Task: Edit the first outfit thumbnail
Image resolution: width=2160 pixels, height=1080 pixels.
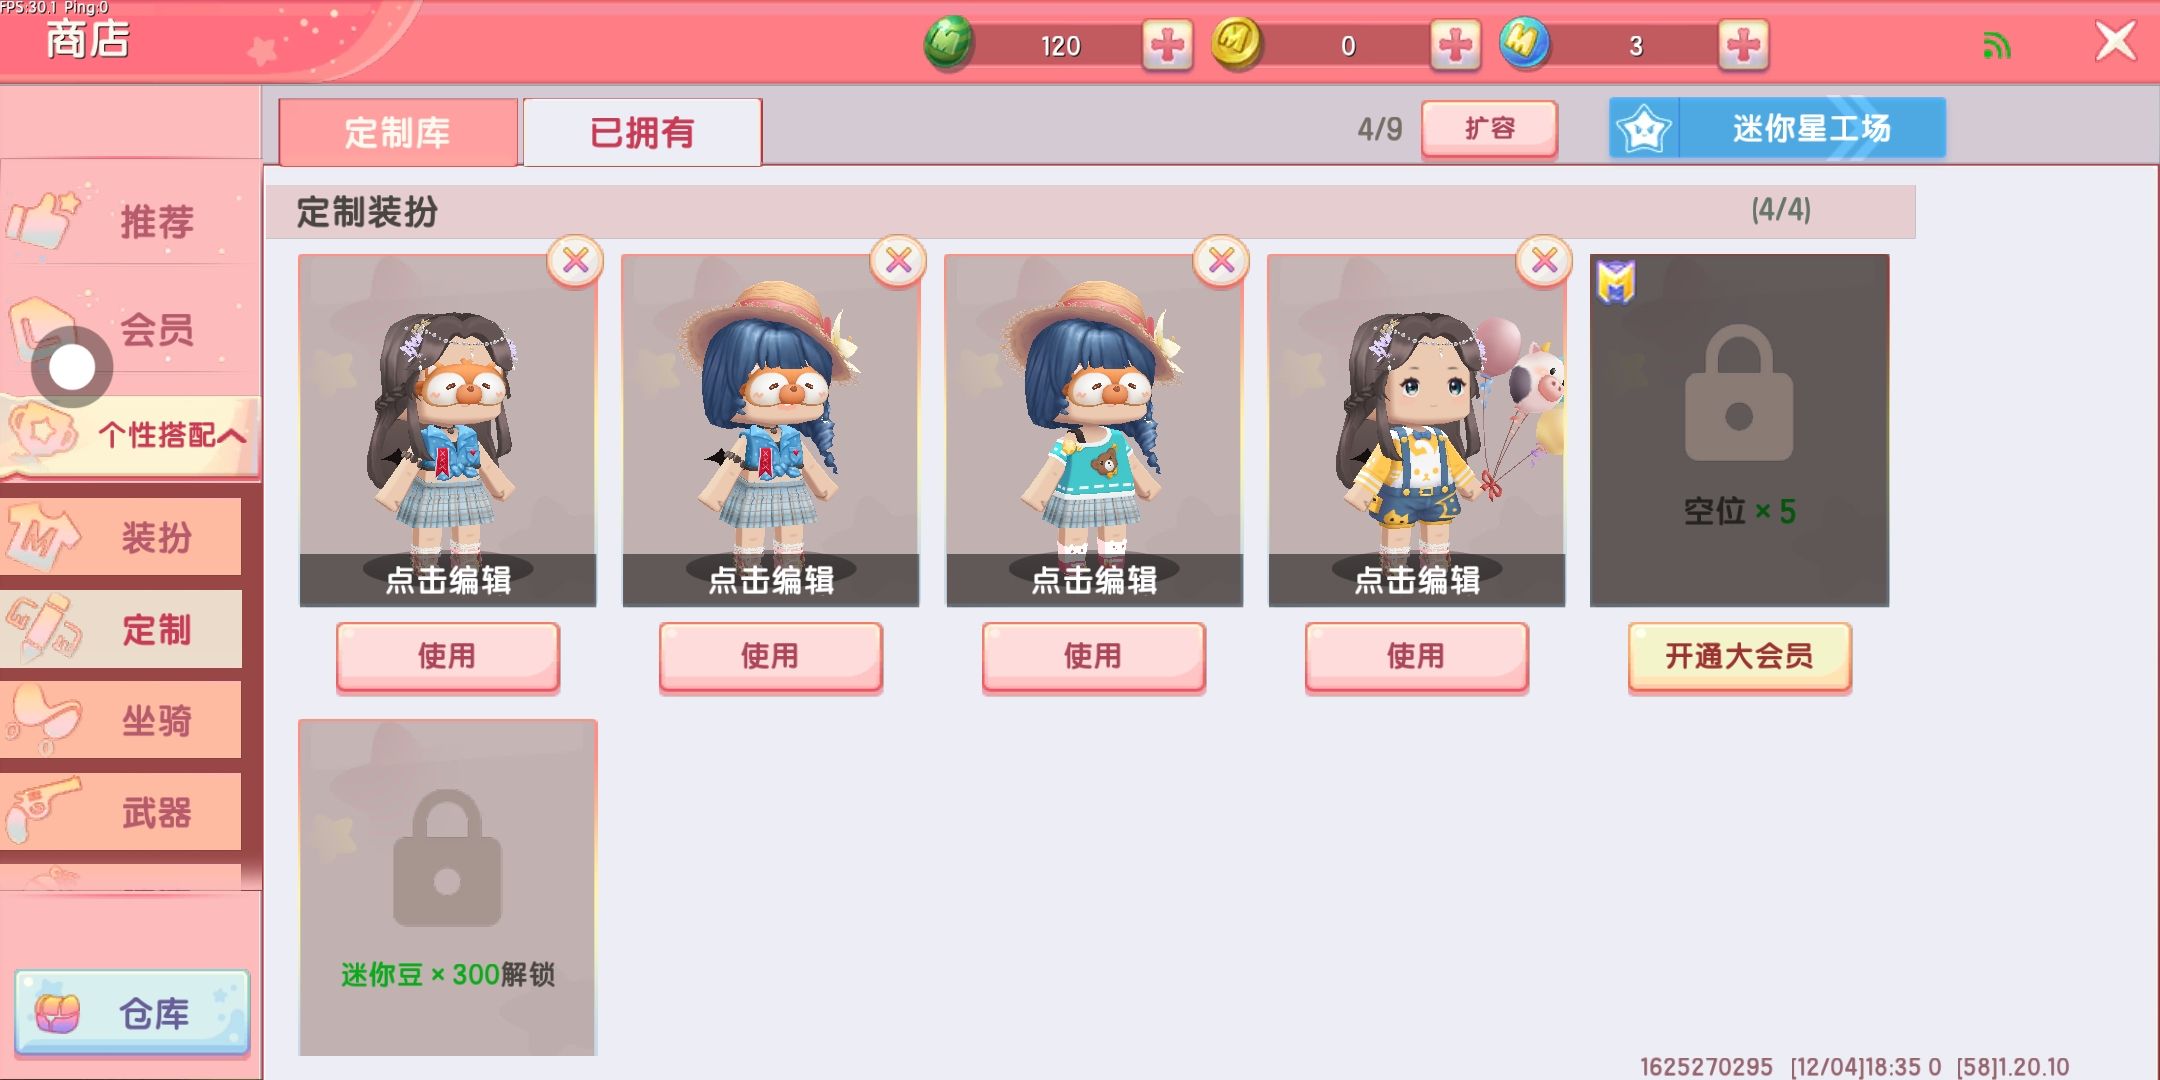Action: tap(448, 430)
